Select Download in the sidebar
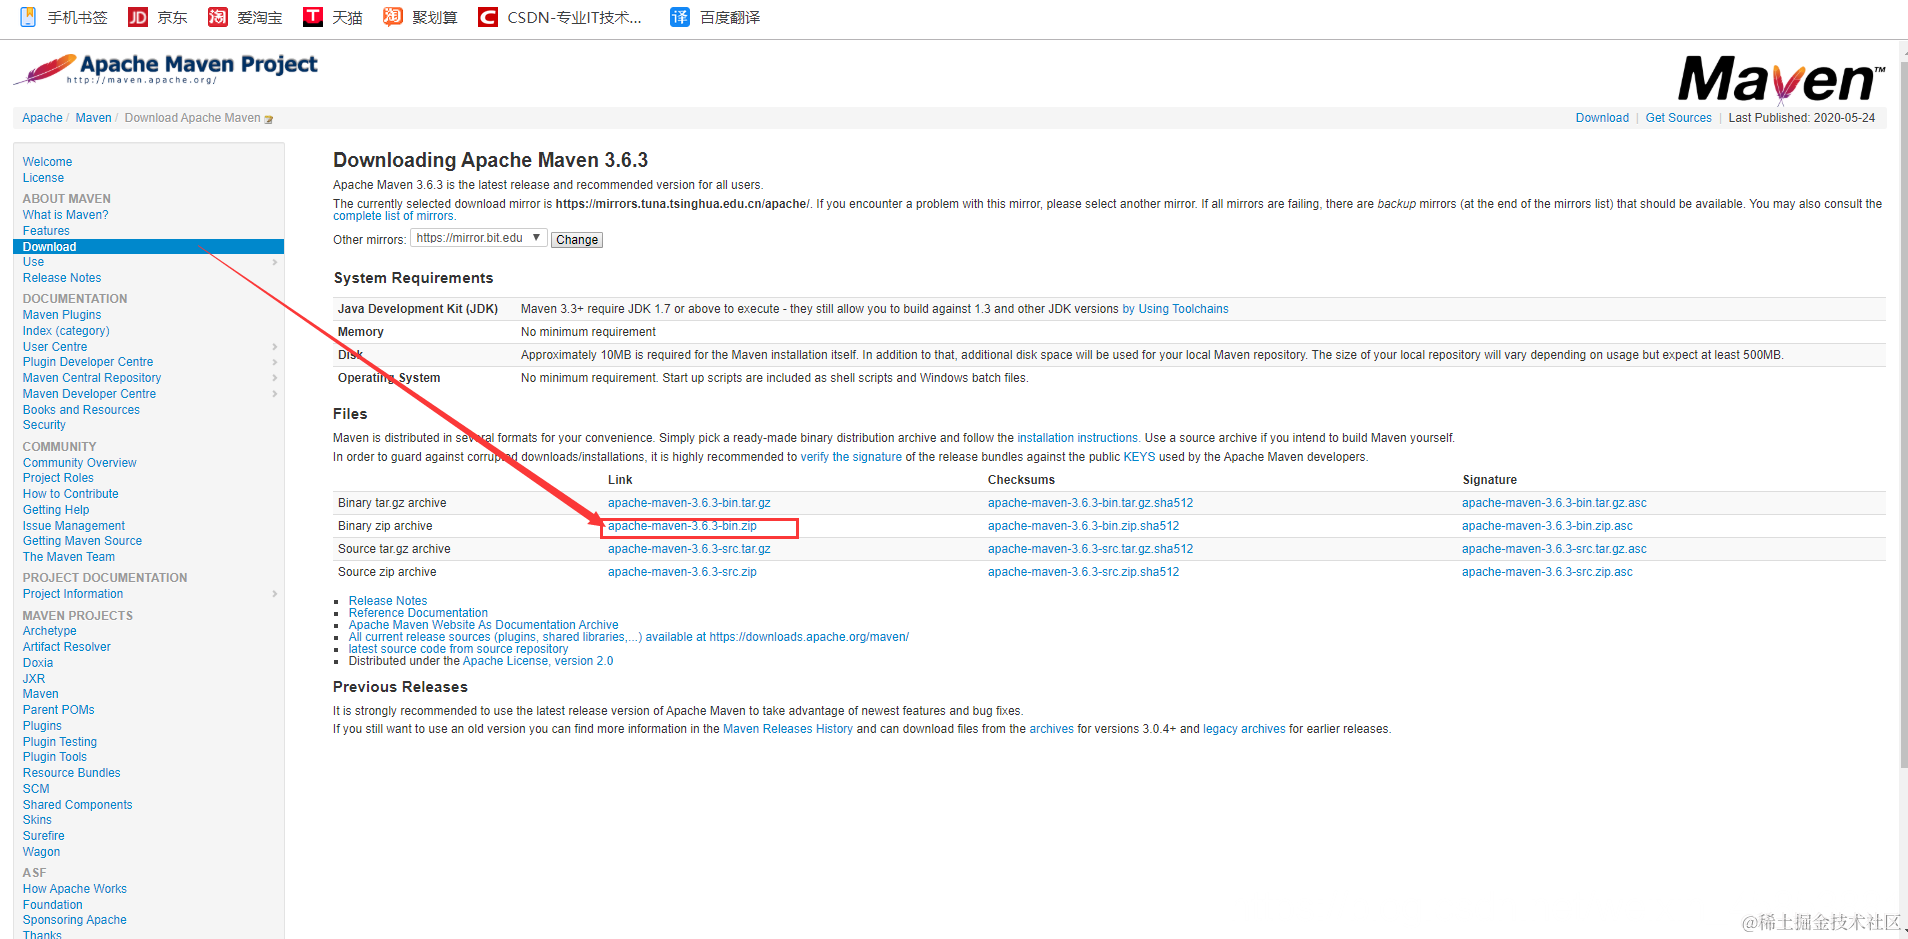1908x939 pixels. pyautogui.click(x=149, y=247)
